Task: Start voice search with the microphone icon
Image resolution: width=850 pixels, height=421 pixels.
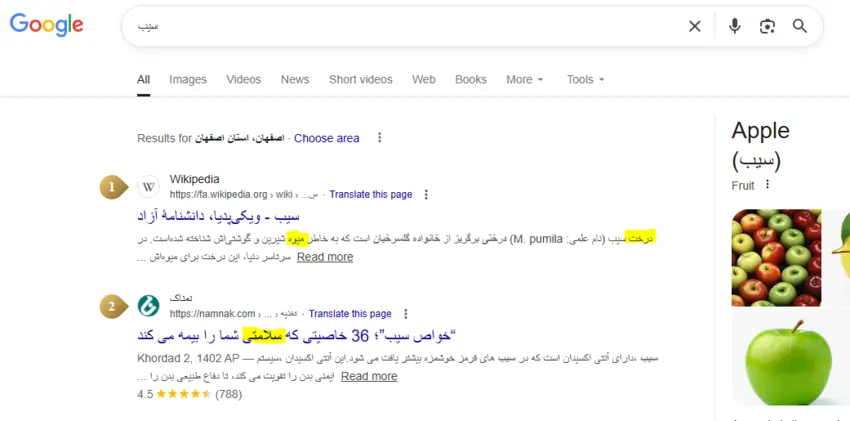Action: click(x=735, y=26)
